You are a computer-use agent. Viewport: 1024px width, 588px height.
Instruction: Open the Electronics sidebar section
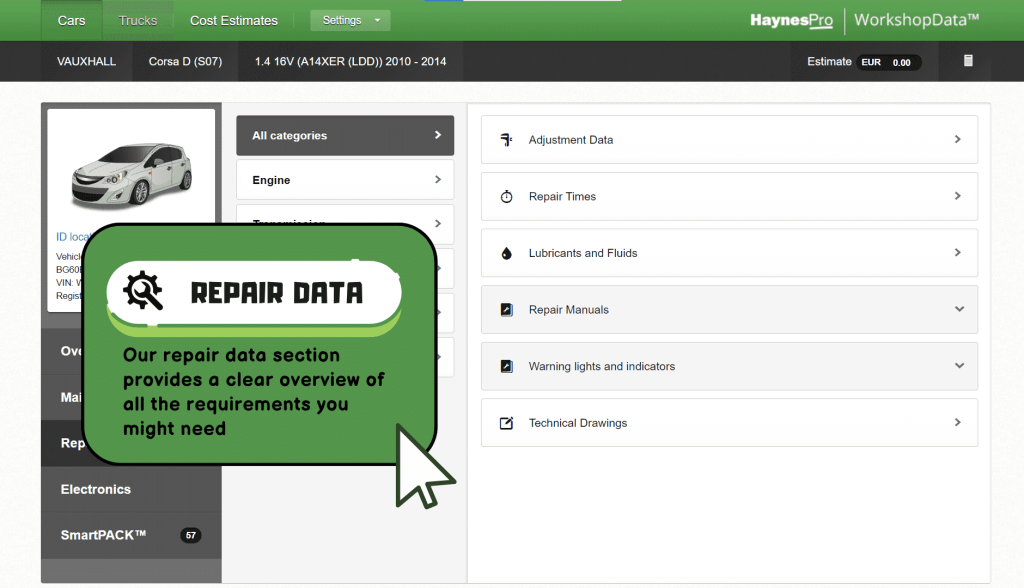point(96,489)
